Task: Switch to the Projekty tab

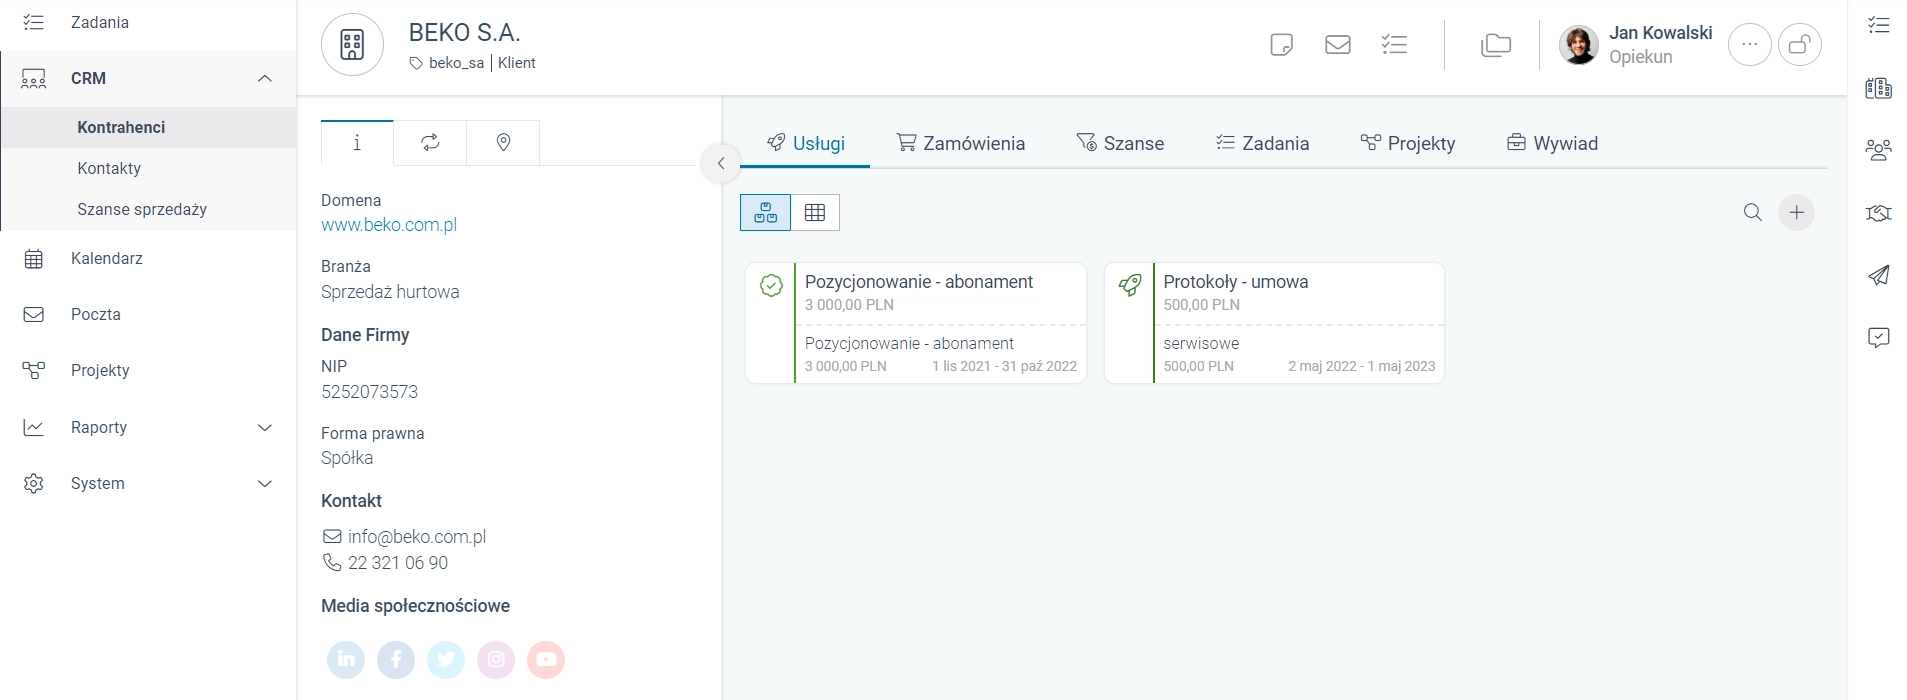Action: [x=1408, y=143]
